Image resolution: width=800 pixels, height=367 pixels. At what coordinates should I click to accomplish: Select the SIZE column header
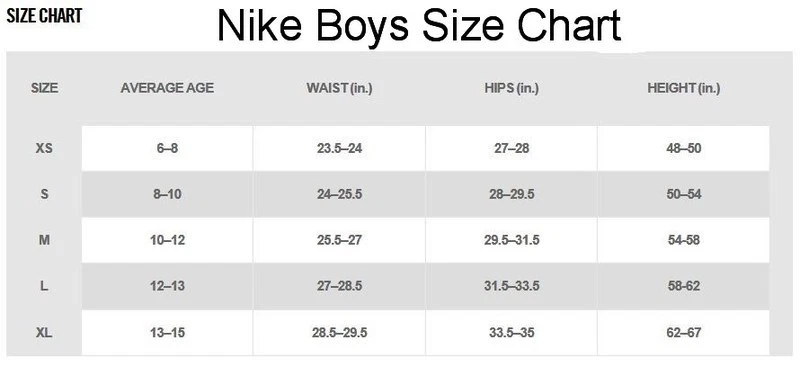click(x=44, y=88)
